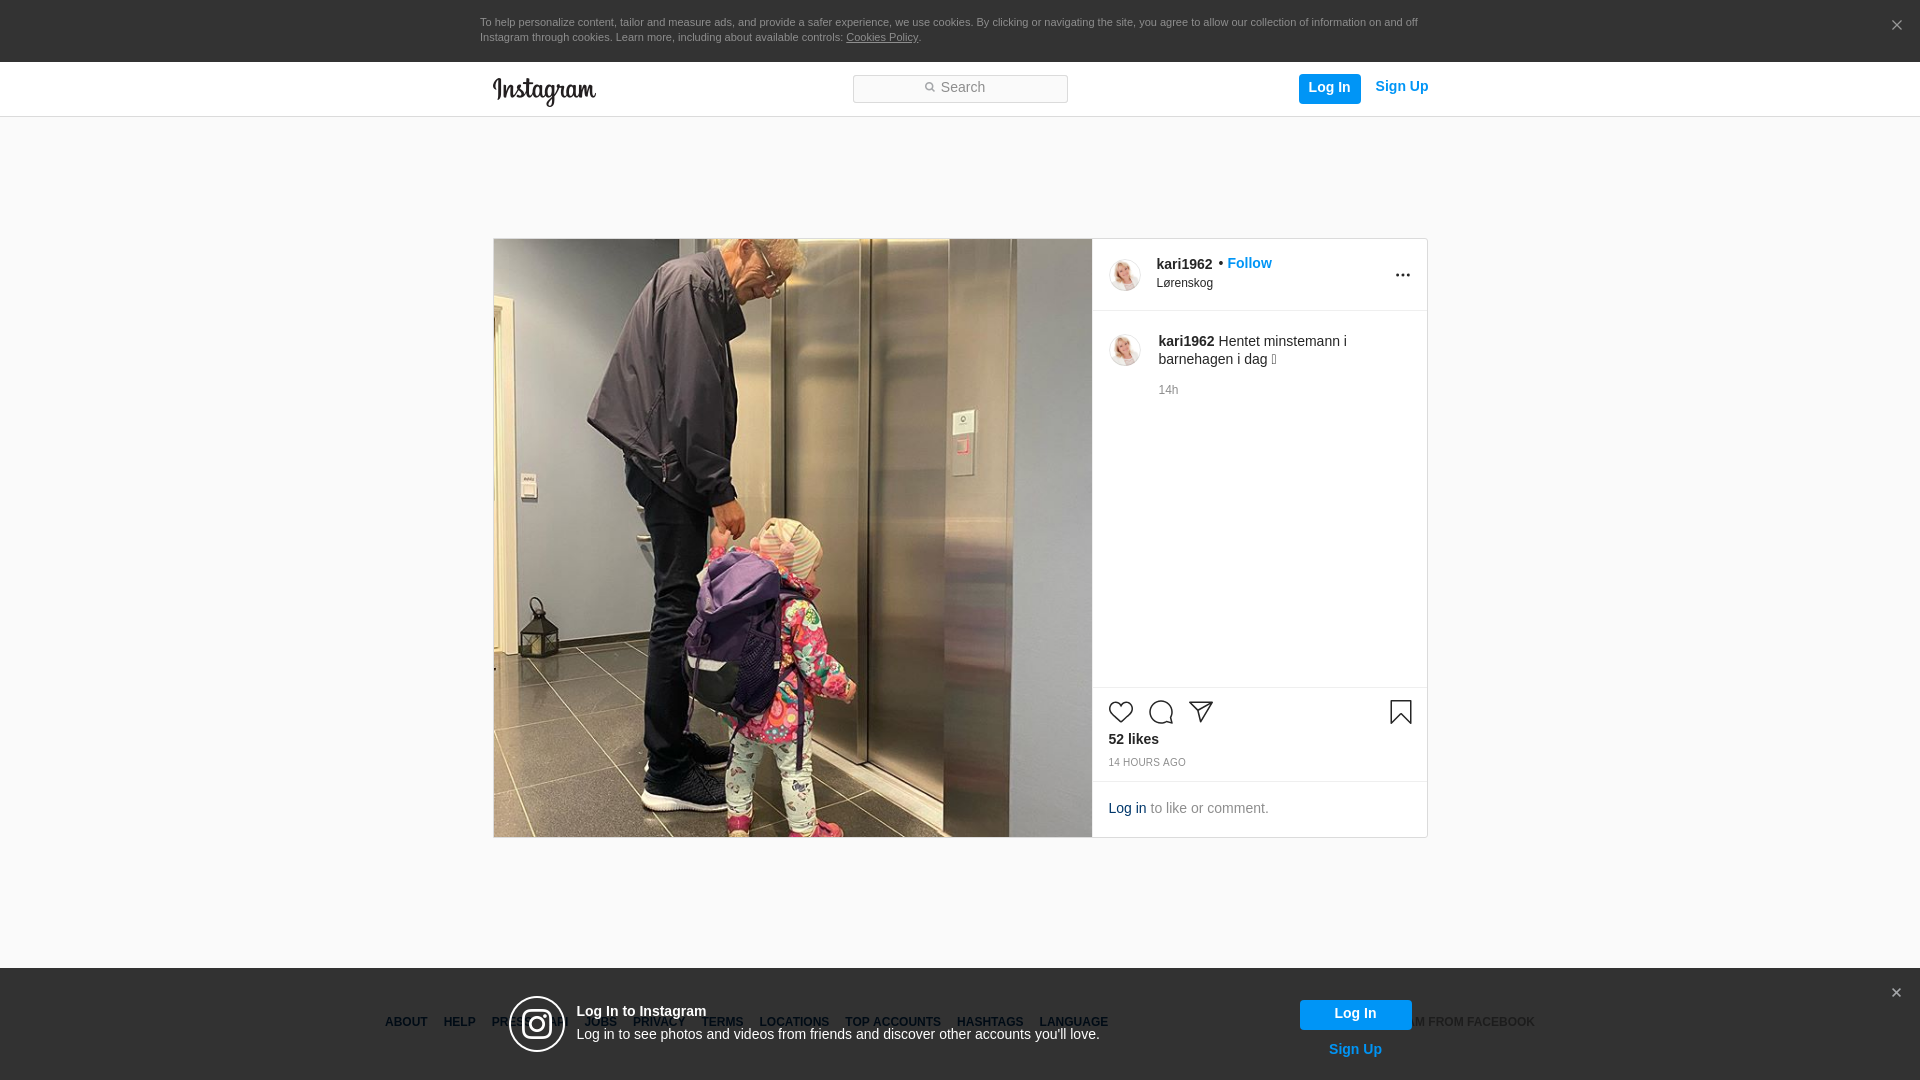Image resolution: width=1920 pixels, height=1080 pixels.
Task: Like the post with heart icon
Action: pos(1120,712)
